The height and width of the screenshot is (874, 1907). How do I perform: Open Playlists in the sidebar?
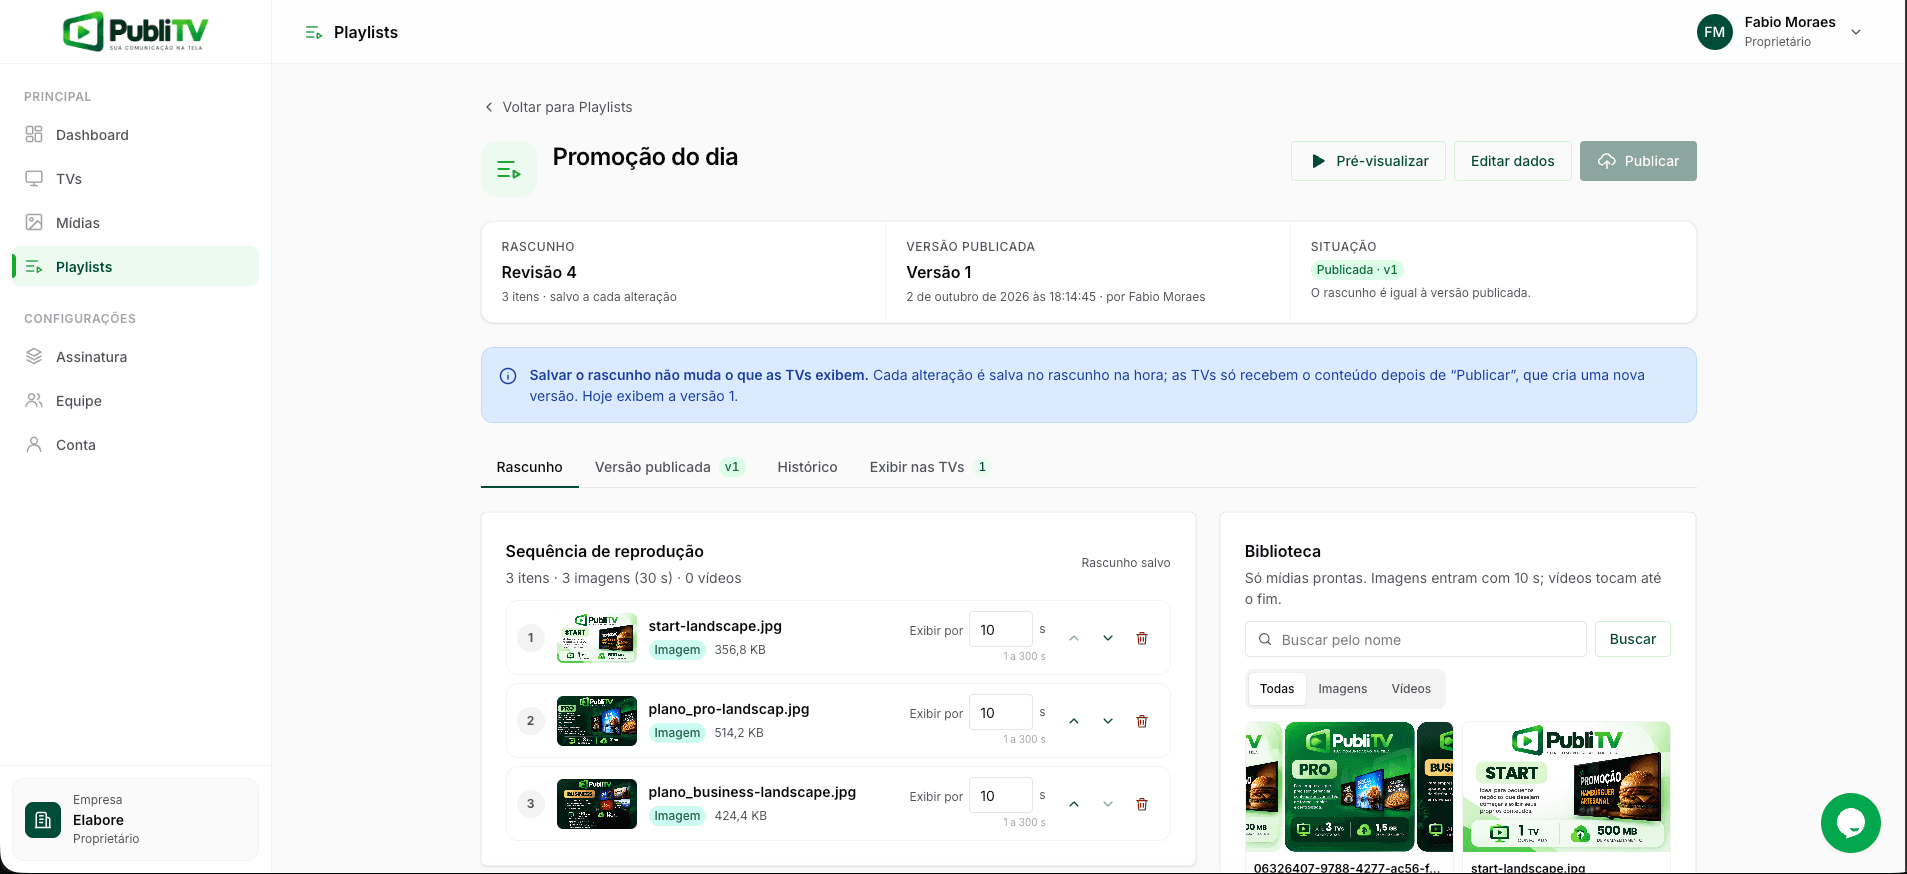click(135, 267)
